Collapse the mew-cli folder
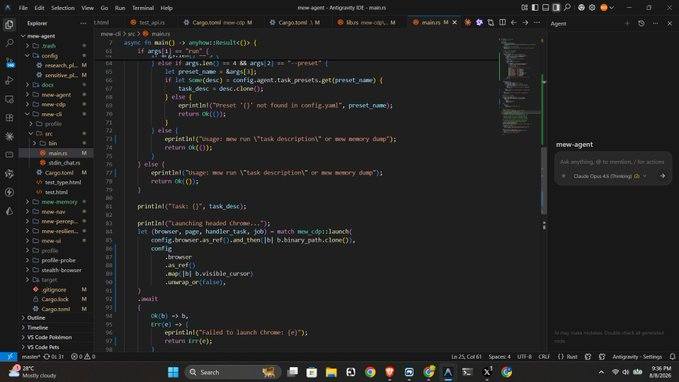 coord(56,114)
